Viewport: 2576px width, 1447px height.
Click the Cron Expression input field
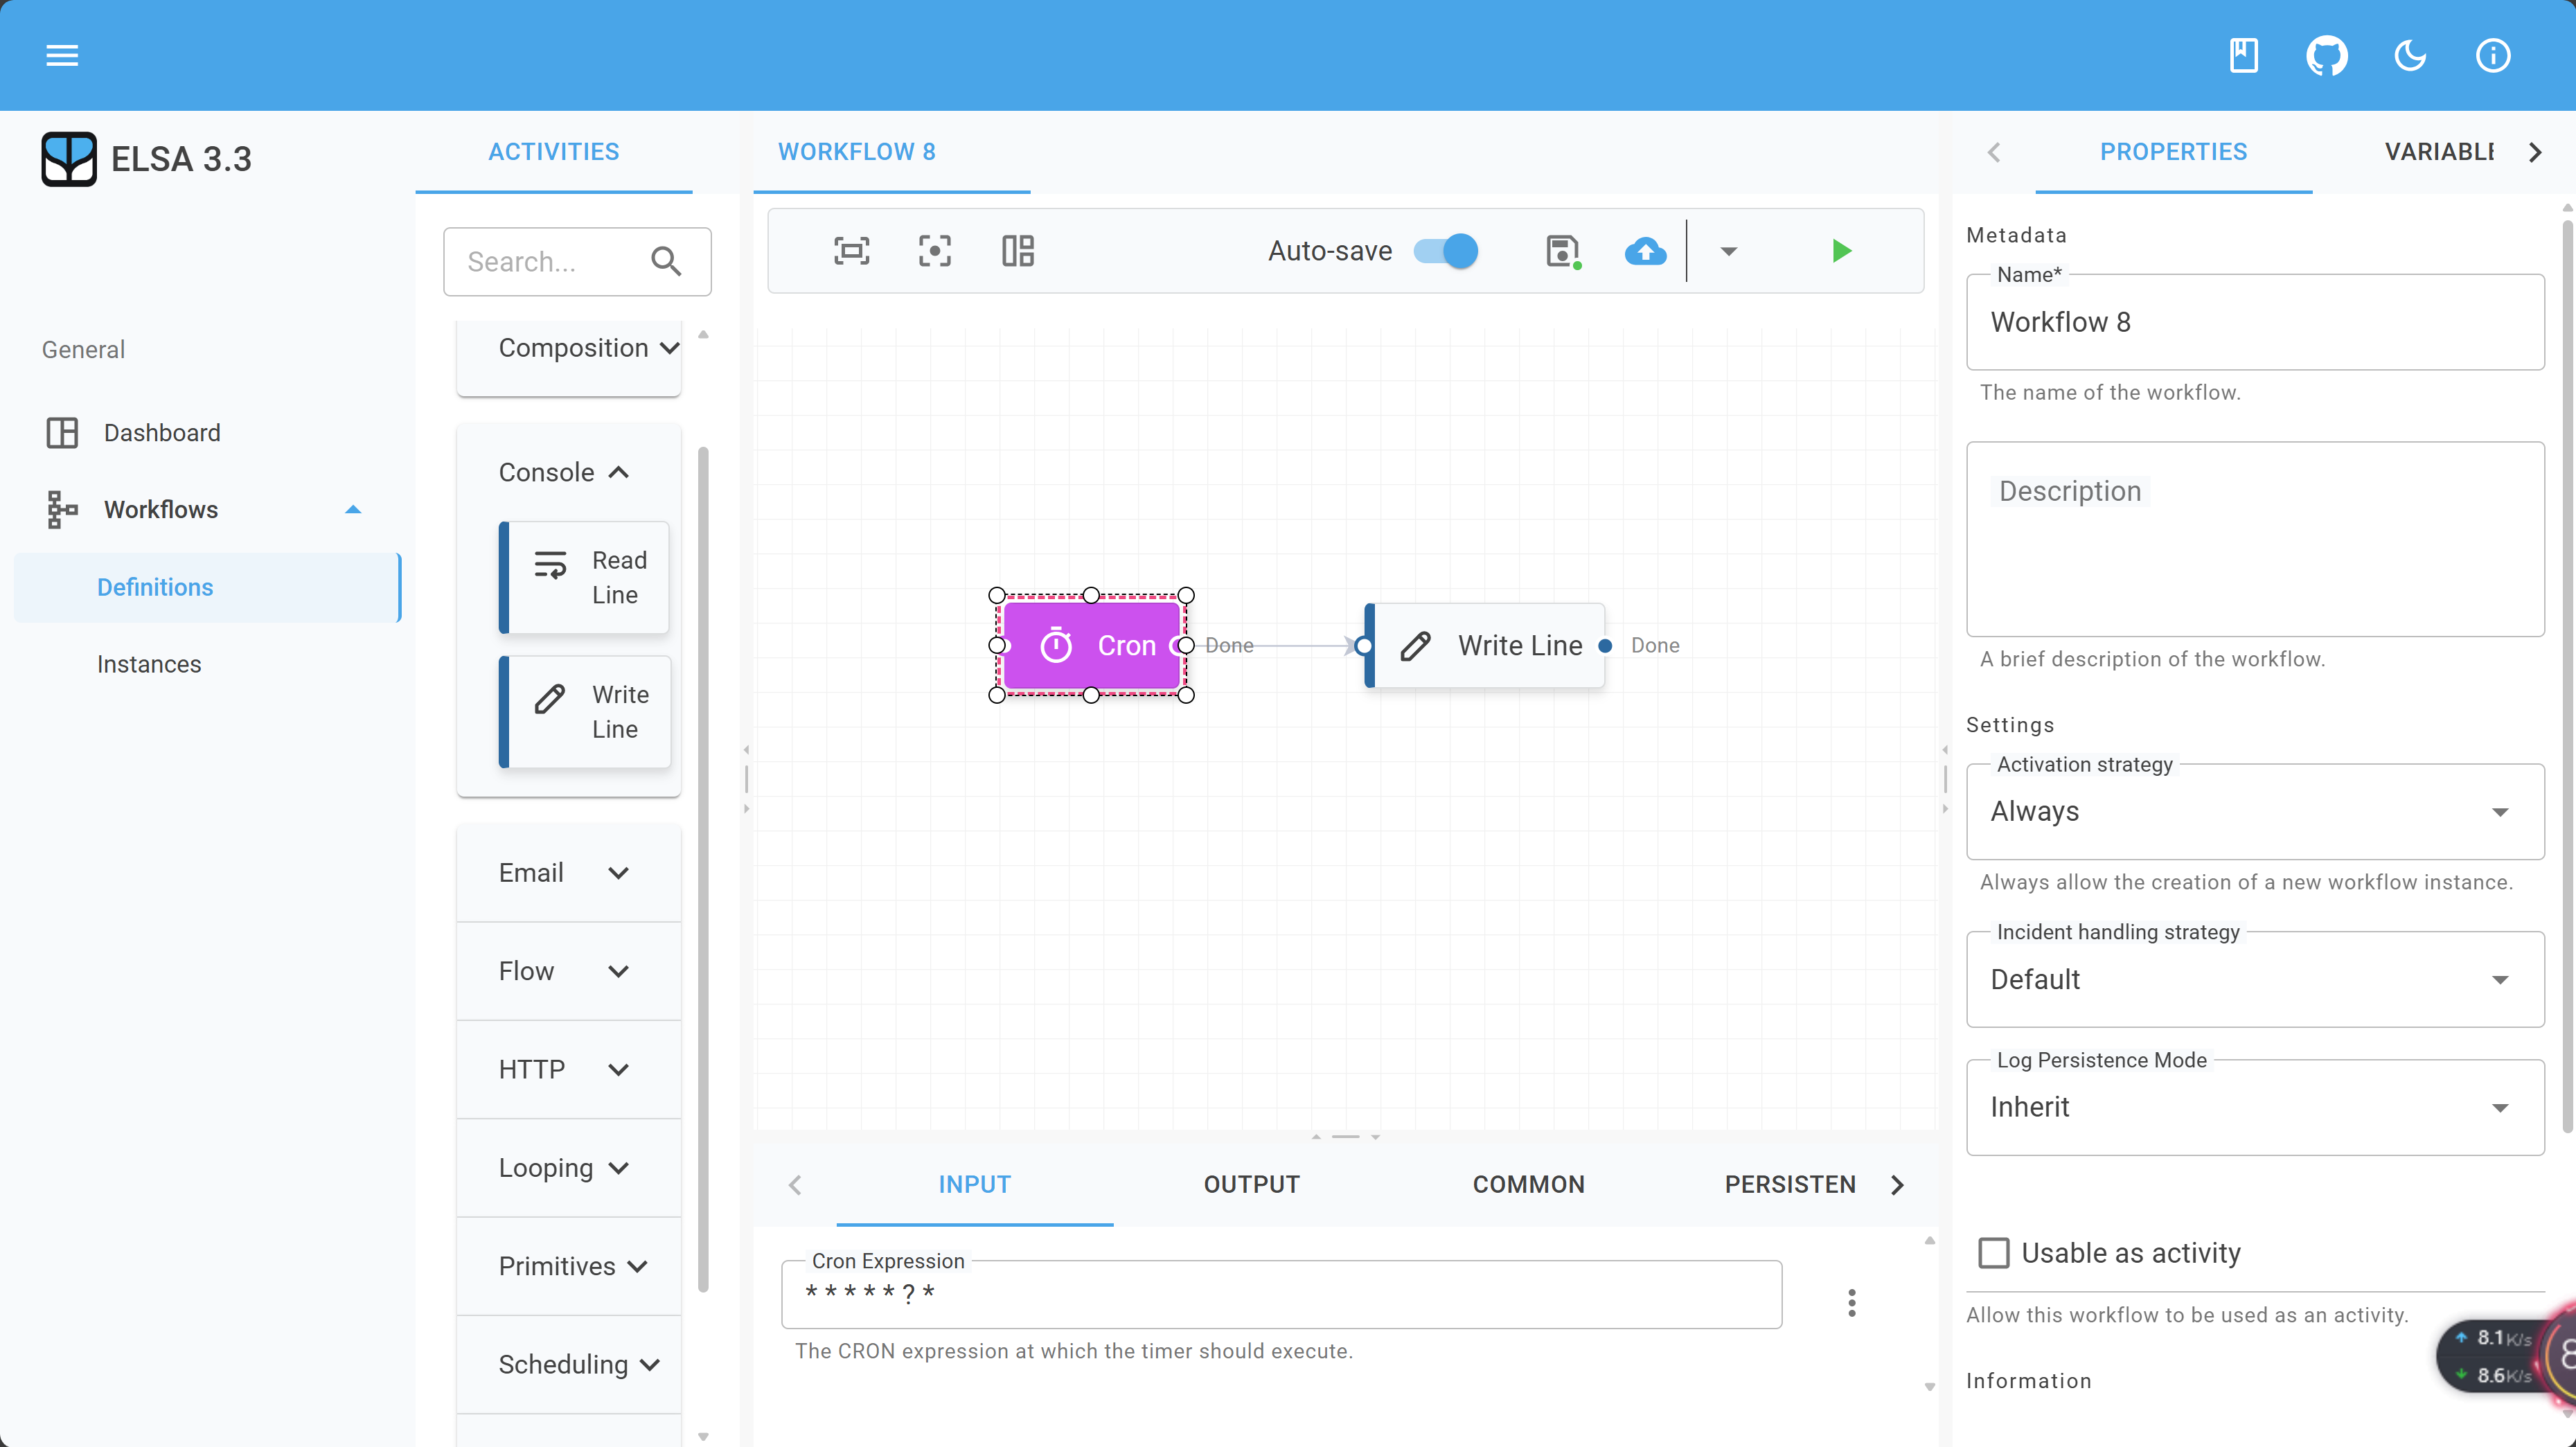(1280, 1294)
